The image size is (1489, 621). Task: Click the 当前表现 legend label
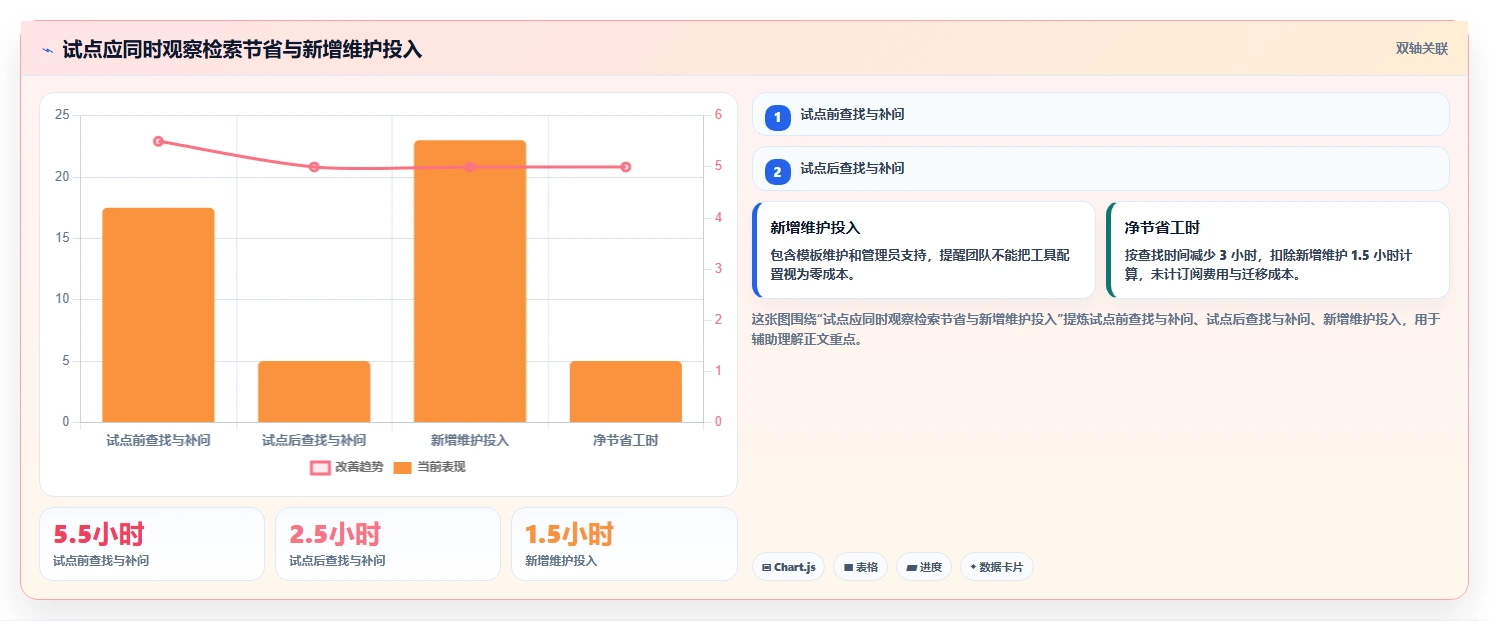[441, 467]
